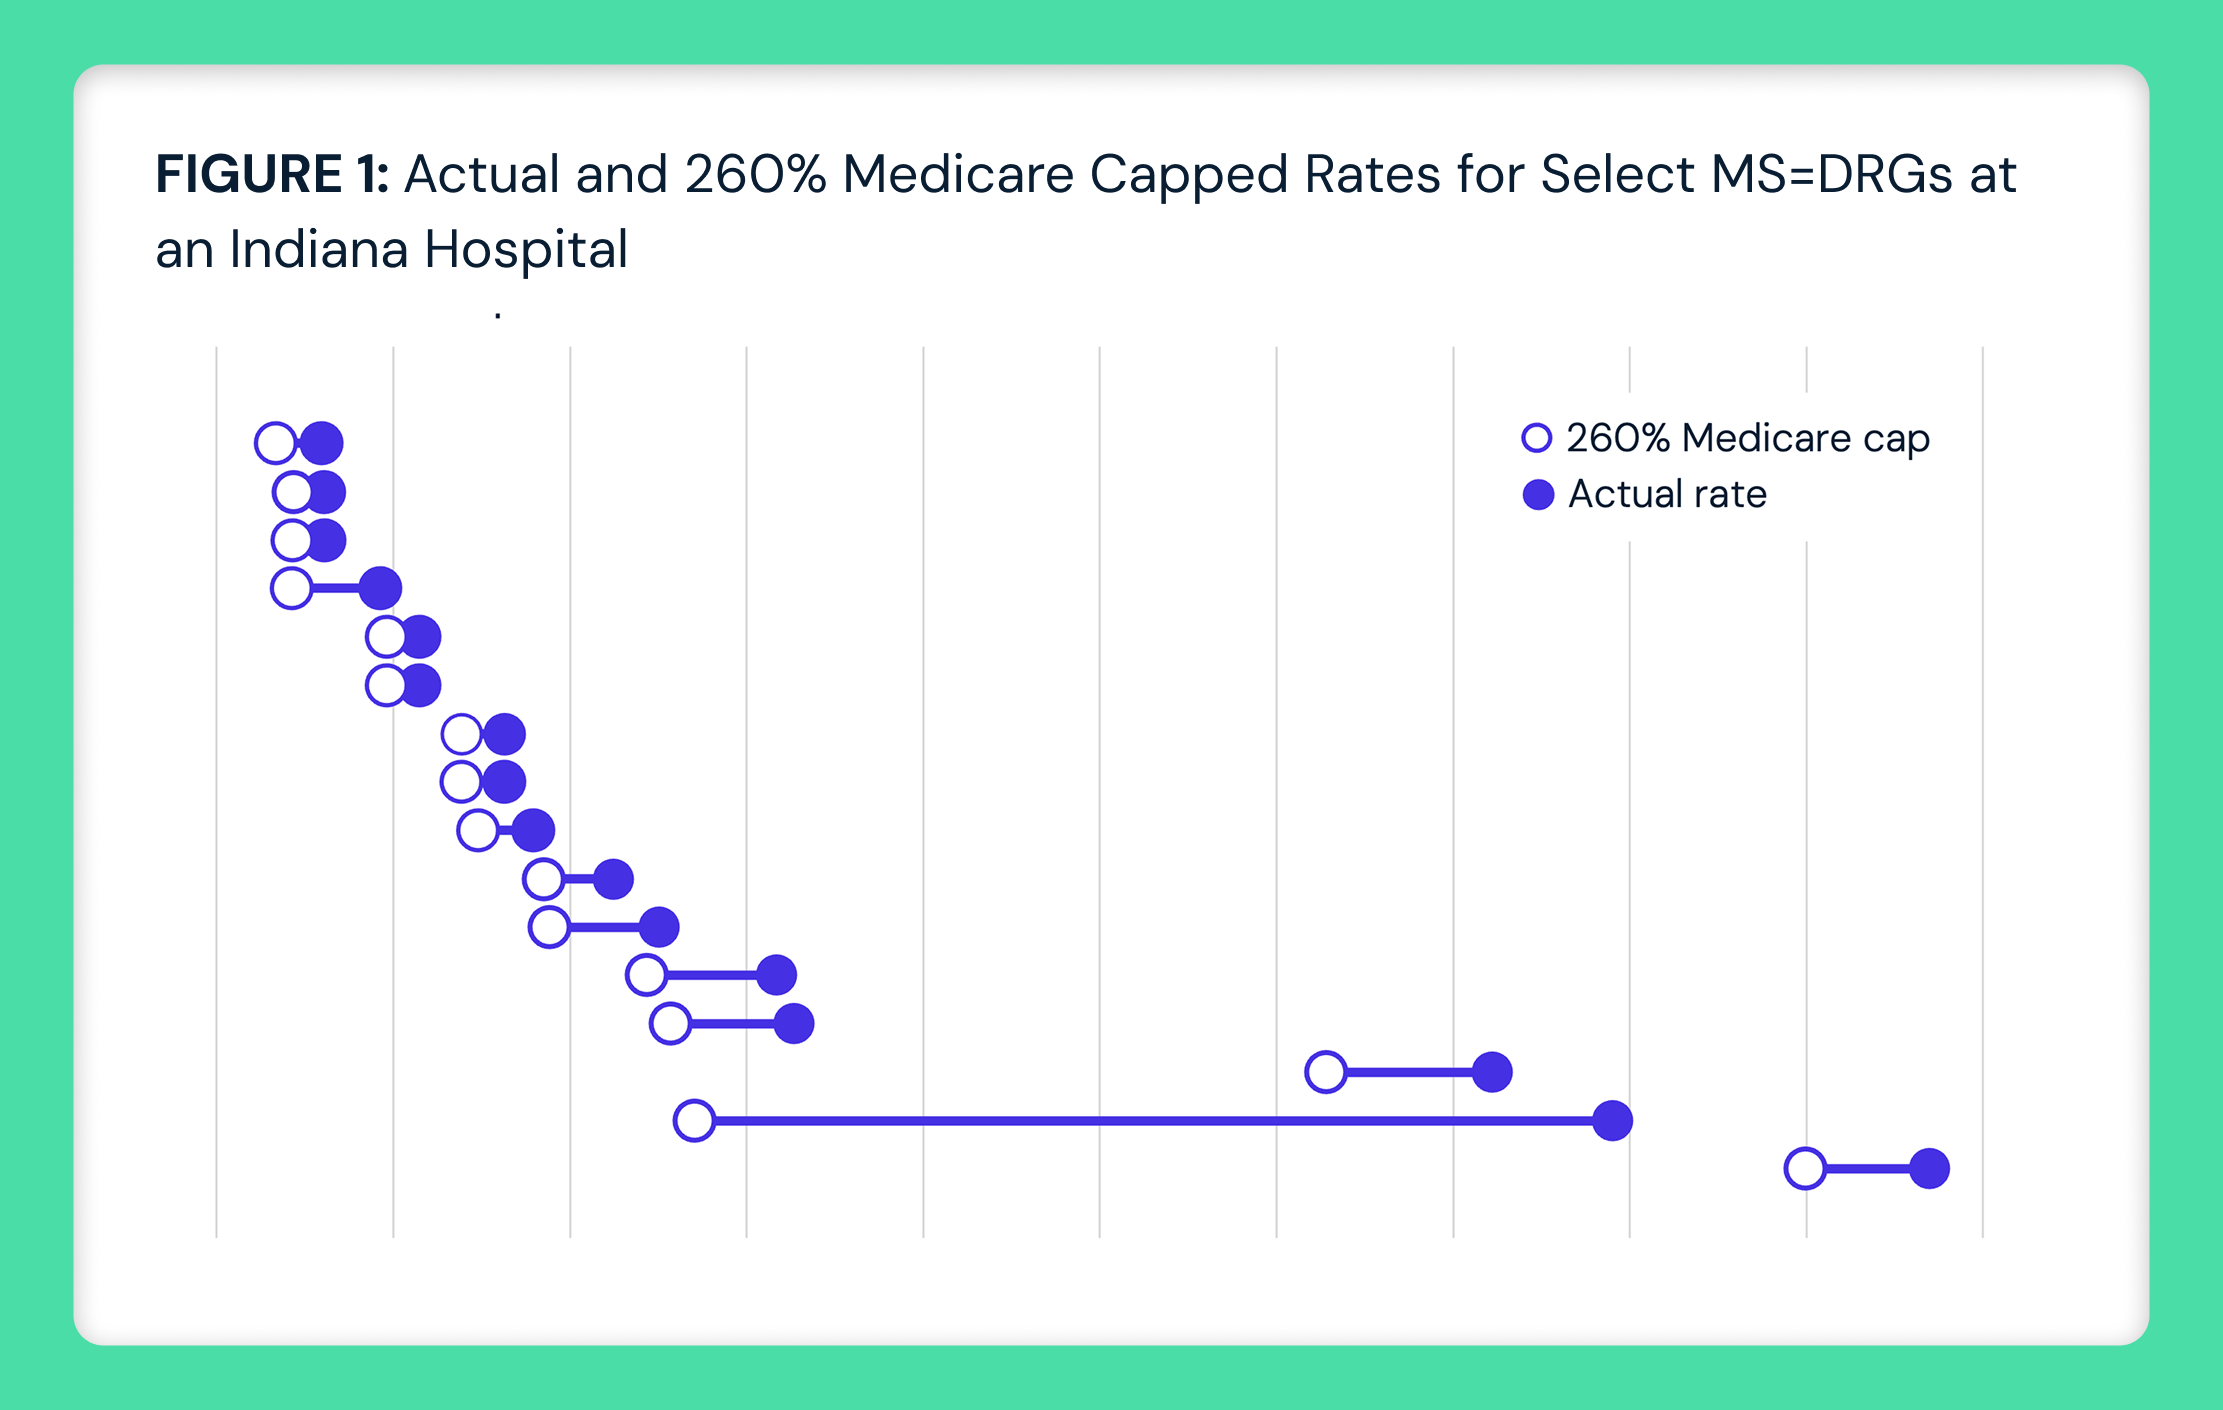2223x1410 pixels.
Task: Select the topmost hollow Medicare-cap dot
Action: [275, 443]
